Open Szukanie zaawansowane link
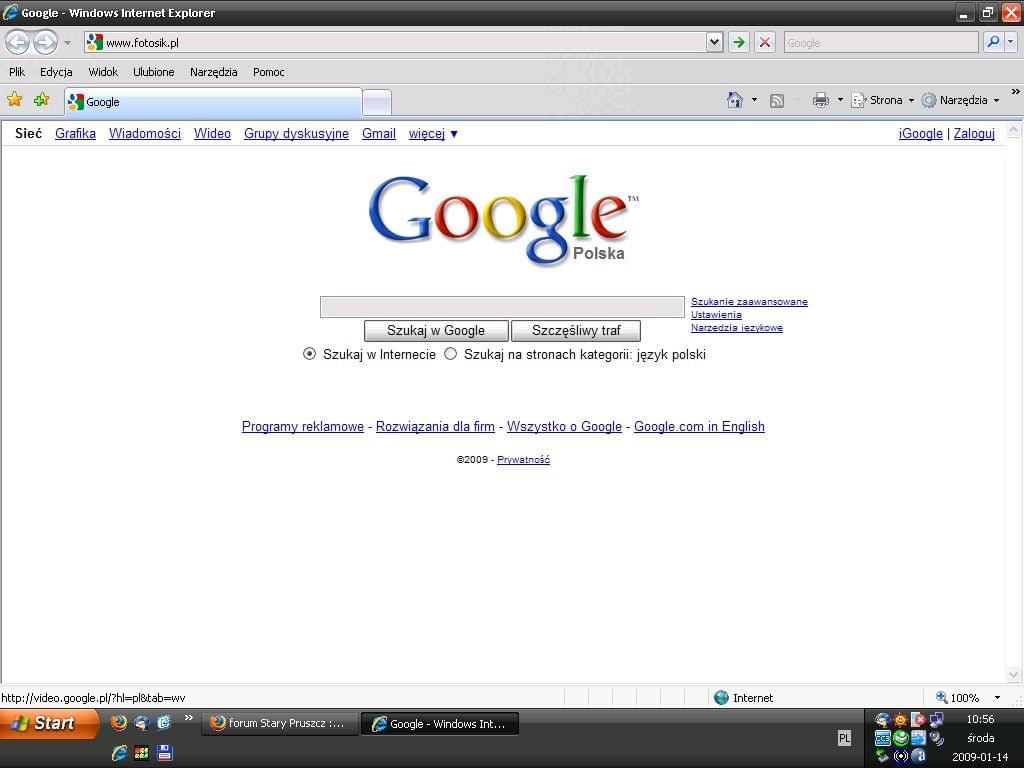The height and width of the screenshot is (768, 1024). tap(749, 302)
